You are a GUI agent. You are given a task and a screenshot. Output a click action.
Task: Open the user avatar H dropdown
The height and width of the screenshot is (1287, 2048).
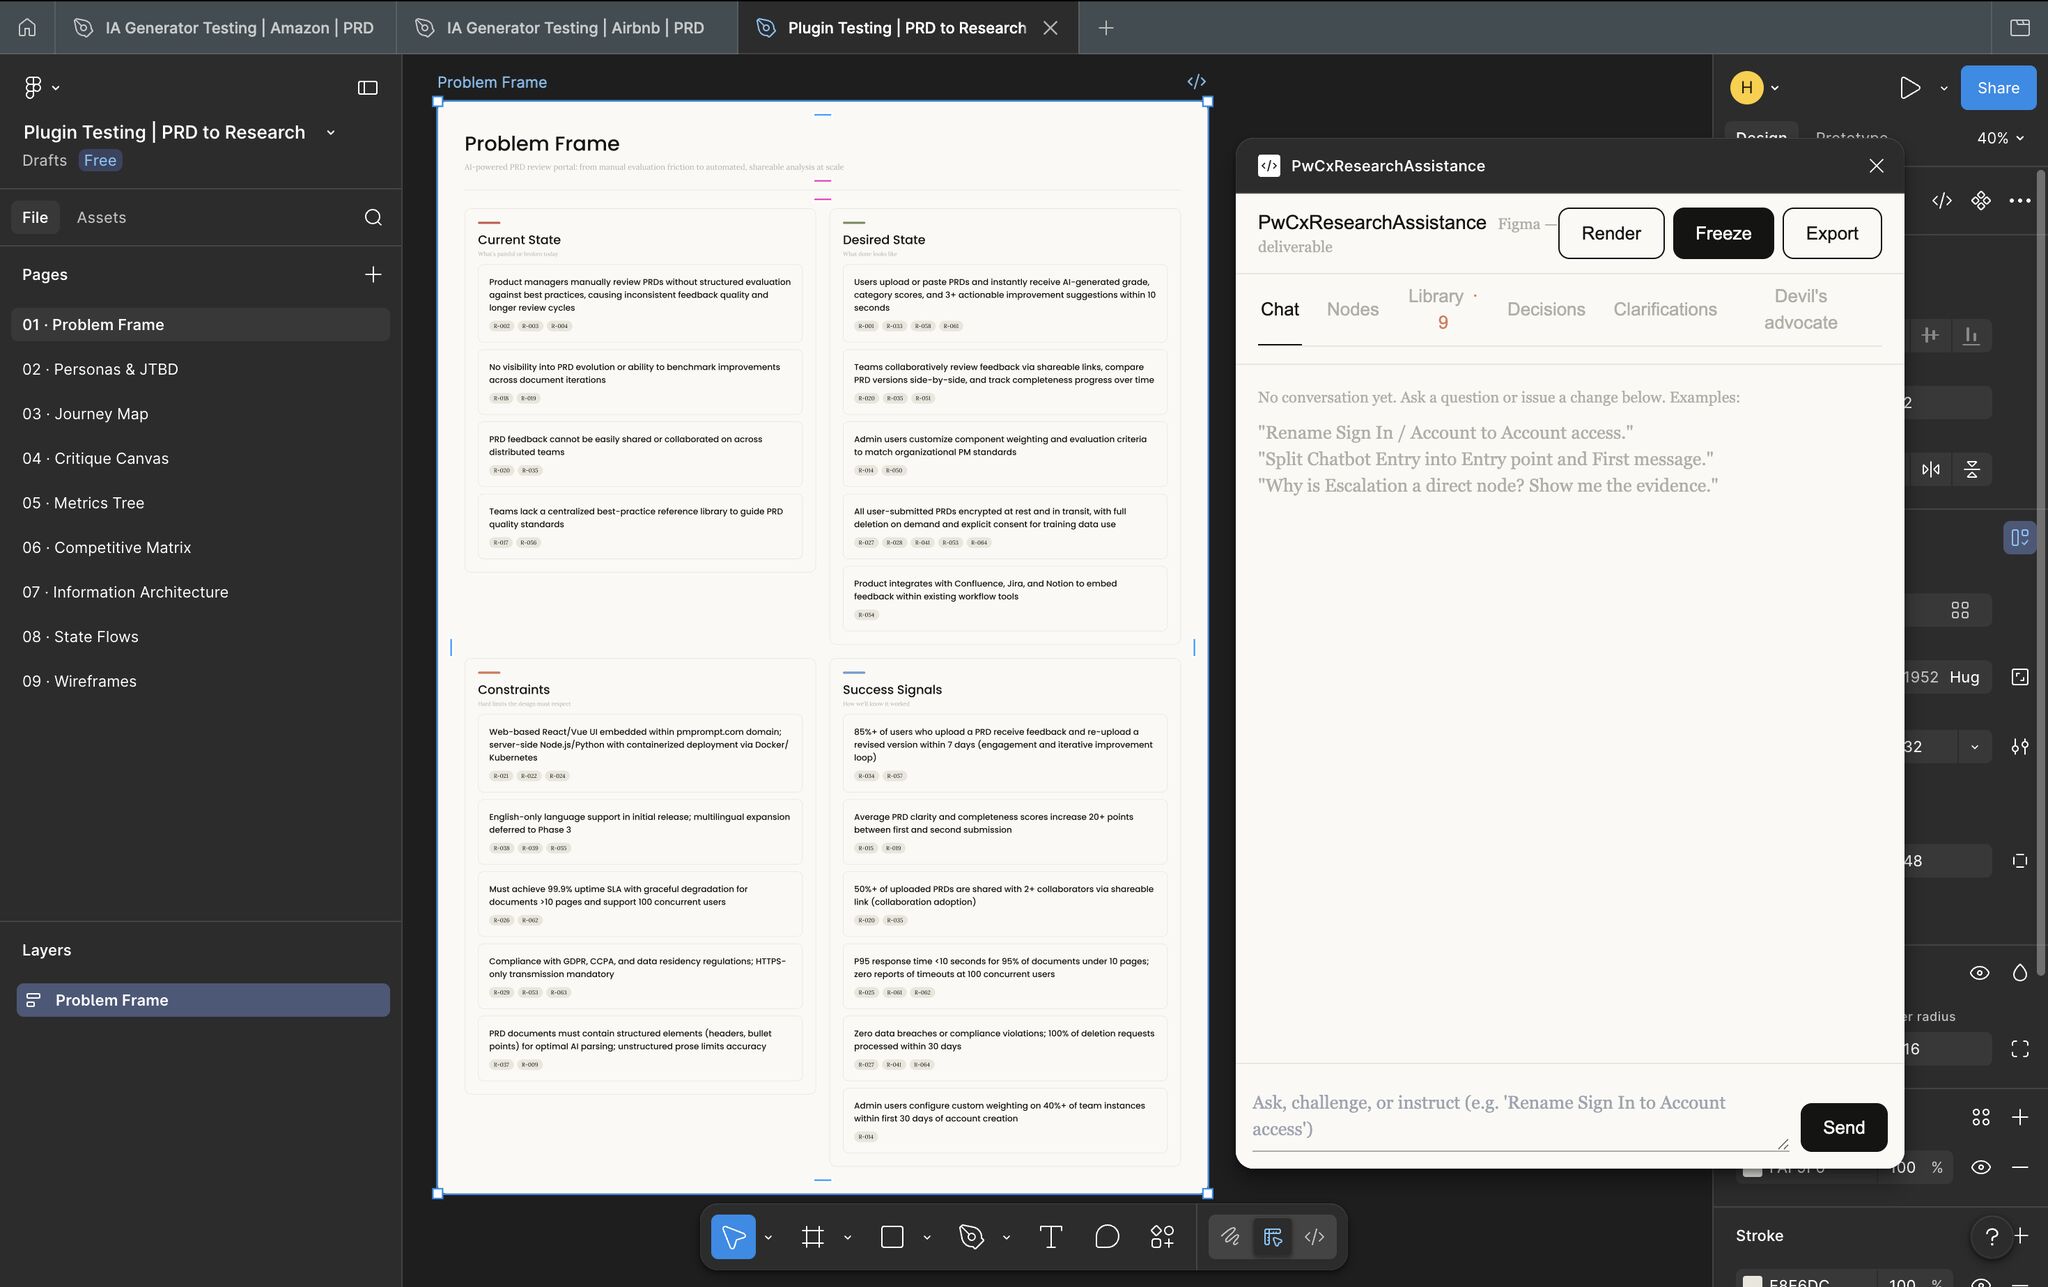[x=1755, y=88]
